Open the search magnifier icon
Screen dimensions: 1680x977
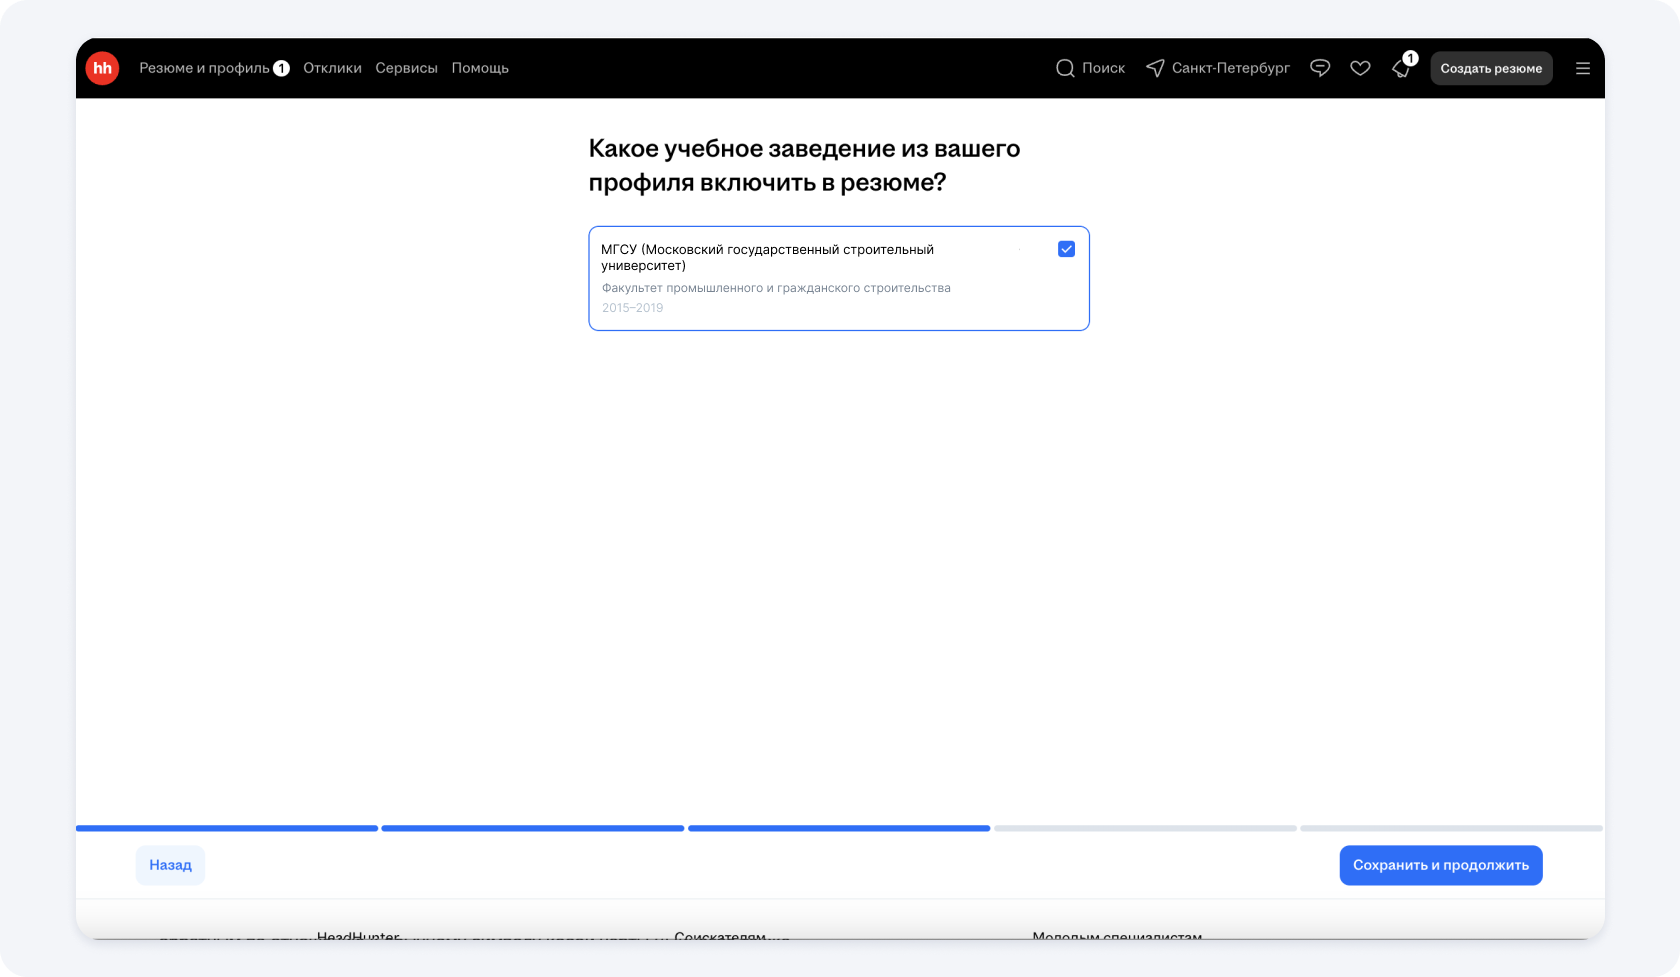pyautogui.click(x=1065, y=68)
